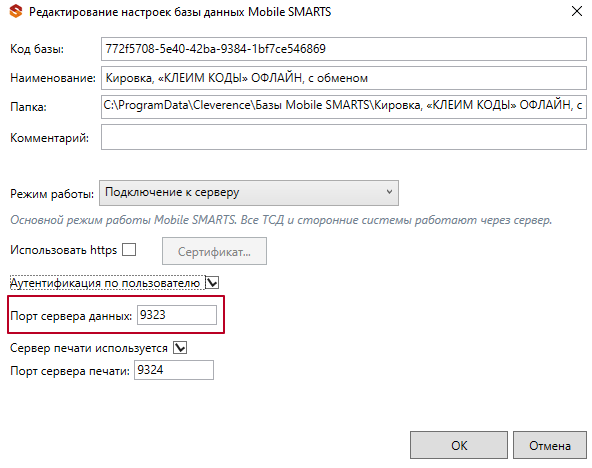Viewport: 592px width, 468px height.
Task: Enable the Использовать https checkbox
Action: [129, 249]
